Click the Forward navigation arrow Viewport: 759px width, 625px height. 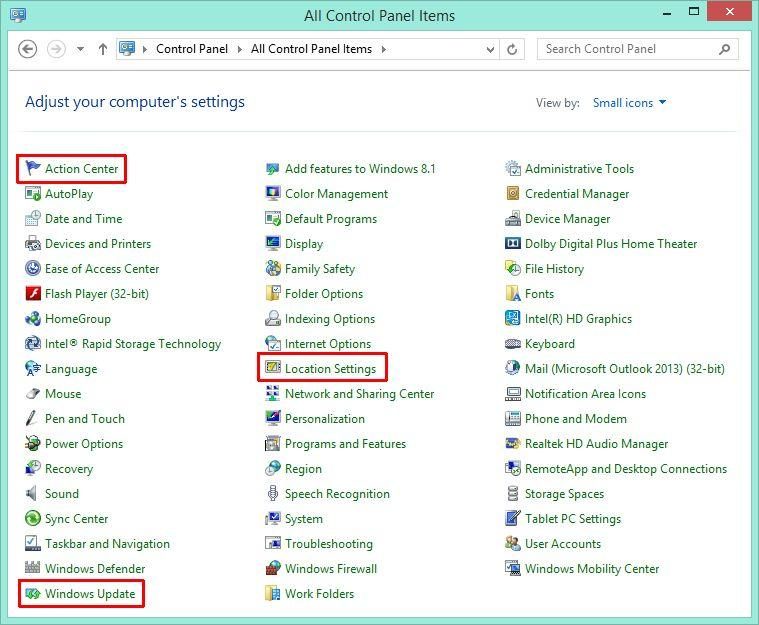(56, 49)
